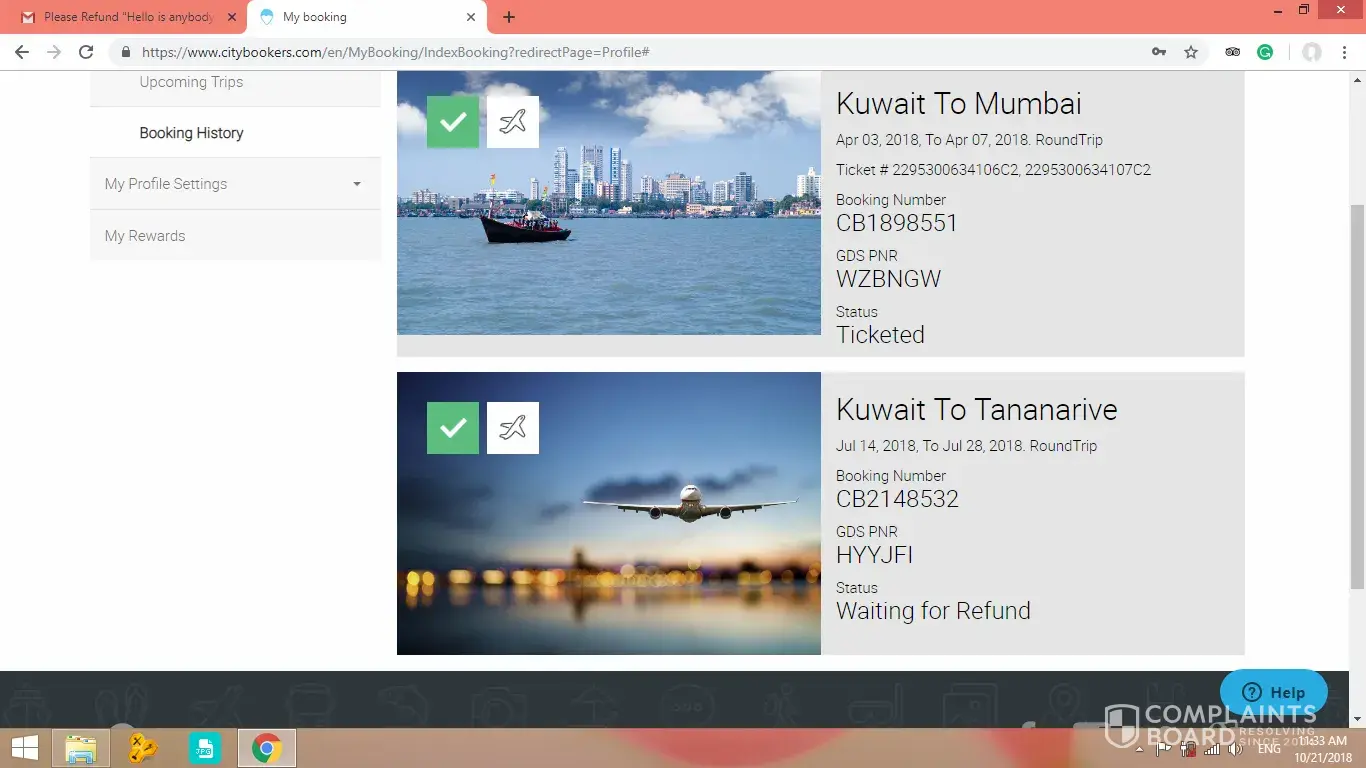Image resolution: width=1366 pixels, height=768 pixels.
Task: Show hidden system tray icons
Action: tap(1139, 748)
